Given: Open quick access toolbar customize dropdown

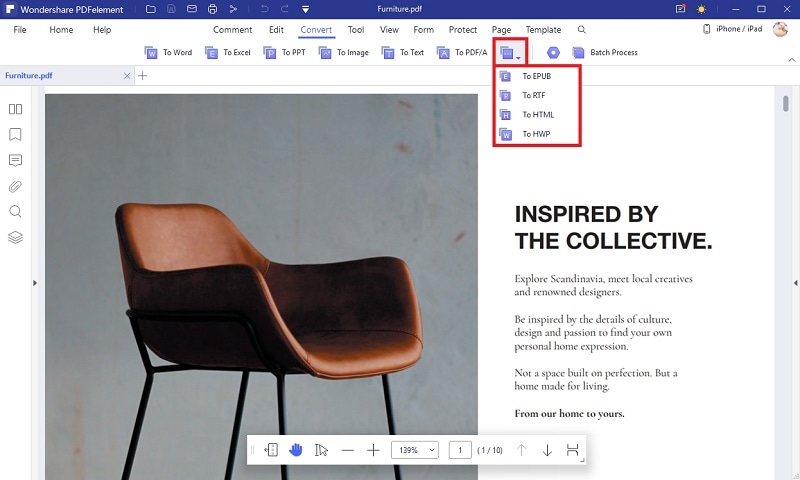Looking at the screenshot, I should click(305, 9).
